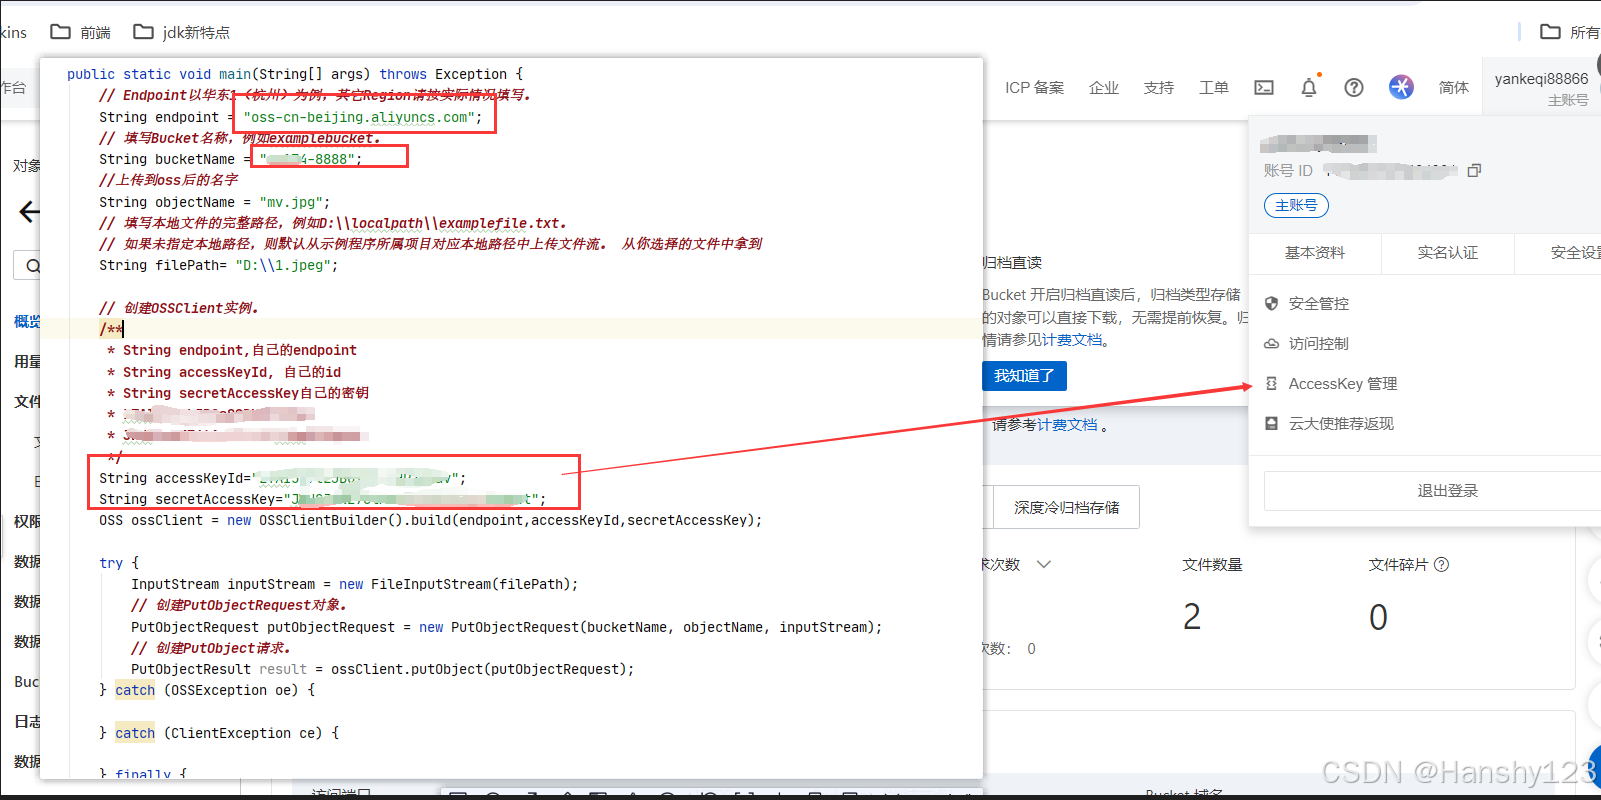1601x800 pixels.
Task: Click the AccessKey 管理 icon
Action: click(1272, 383)
